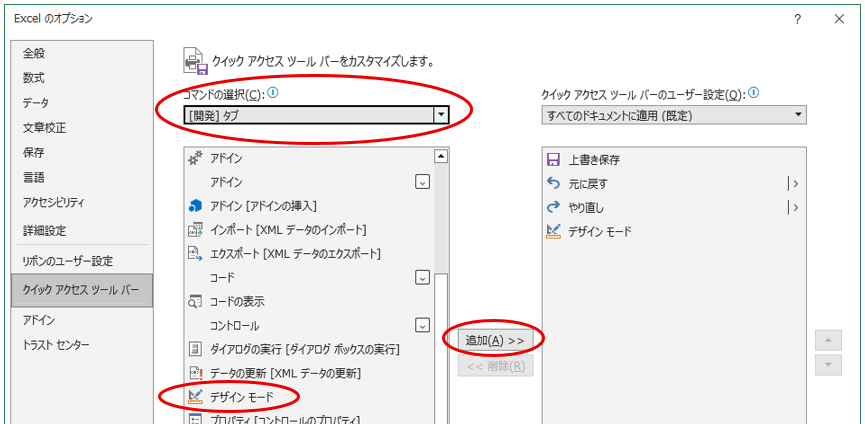The image size is (865, 424).
Task: Click the 追加(A) >> button
Action: tap(495, 340)
